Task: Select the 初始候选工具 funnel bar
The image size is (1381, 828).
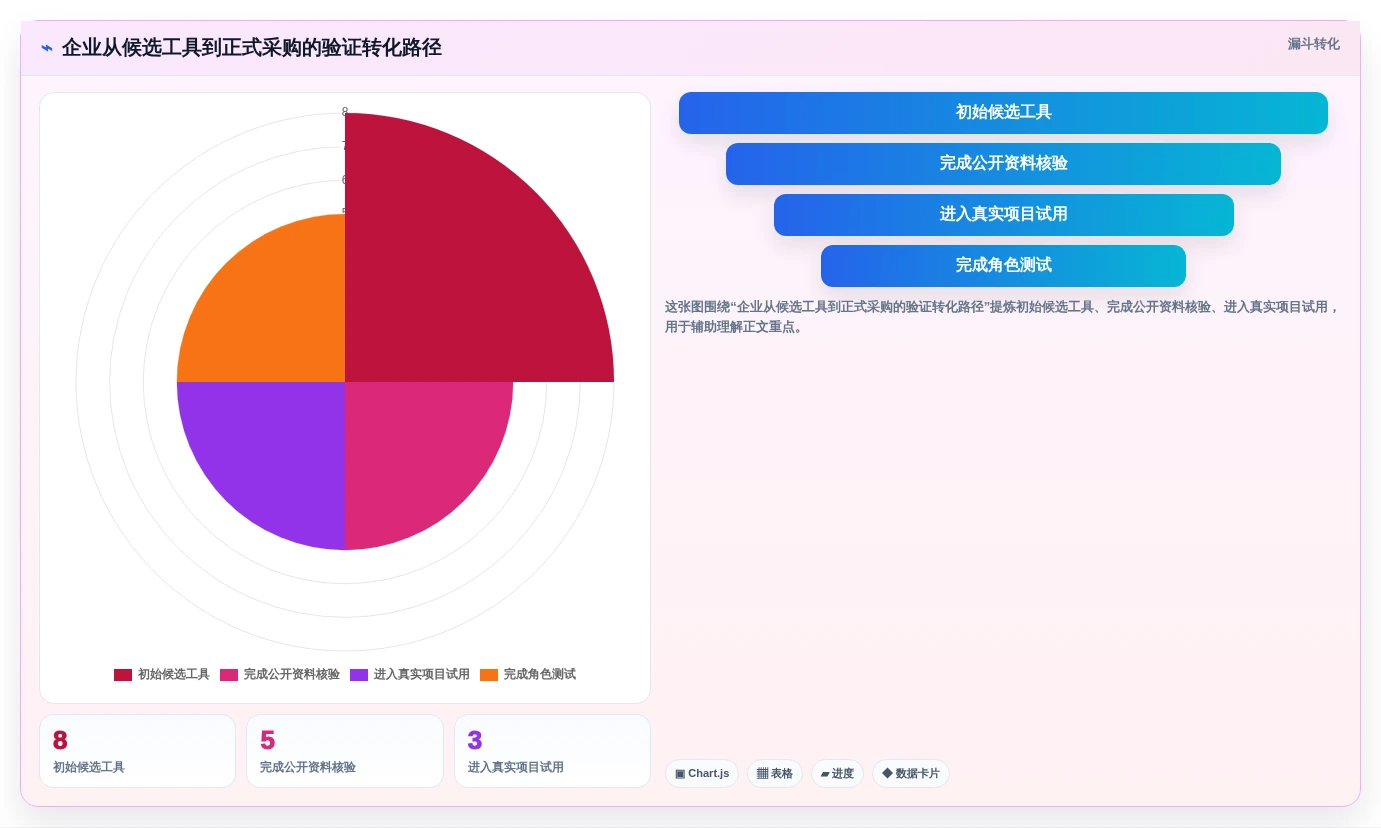Action: click(x=1003, y=113)
